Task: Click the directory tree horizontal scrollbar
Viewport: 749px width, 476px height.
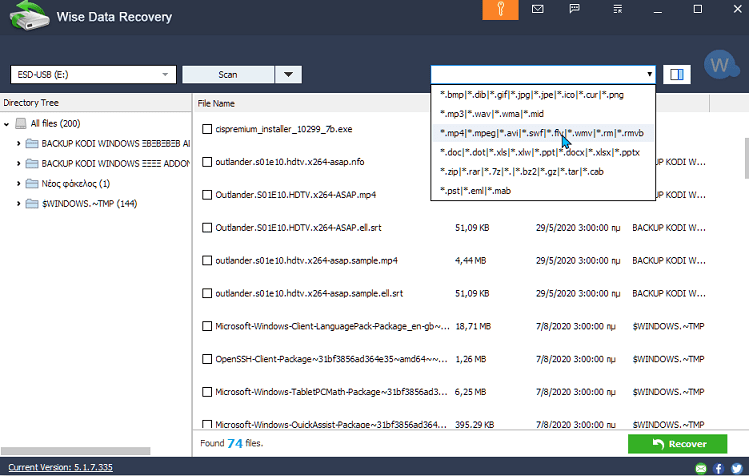Action: click(x=75, y=451)
